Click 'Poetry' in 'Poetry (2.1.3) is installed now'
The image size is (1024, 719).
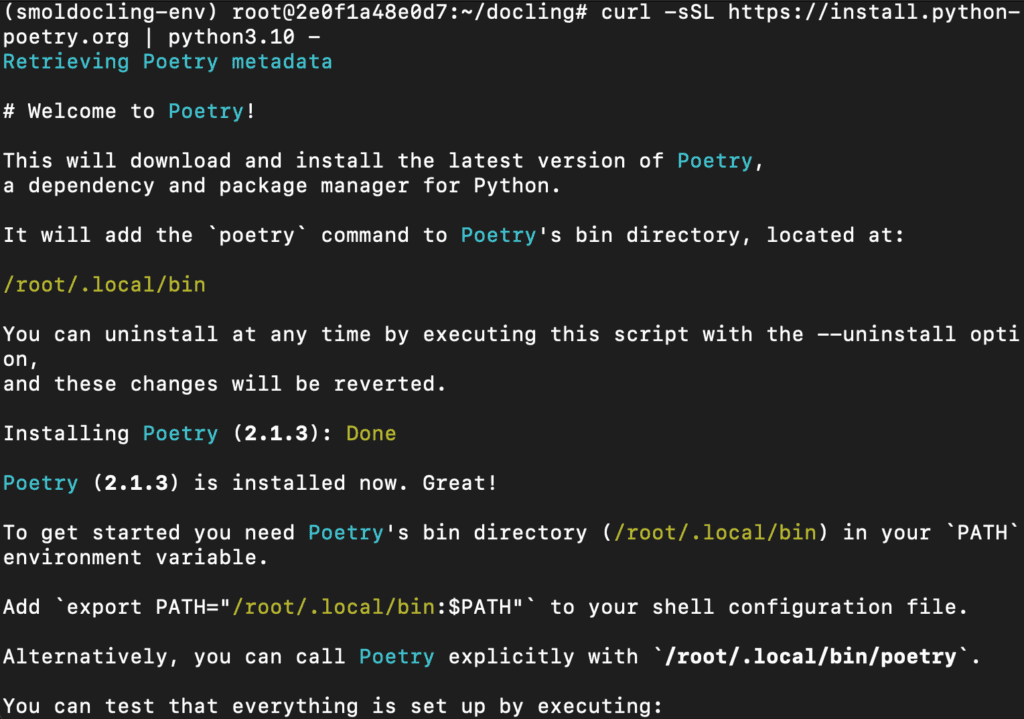(x=40, y=483)
